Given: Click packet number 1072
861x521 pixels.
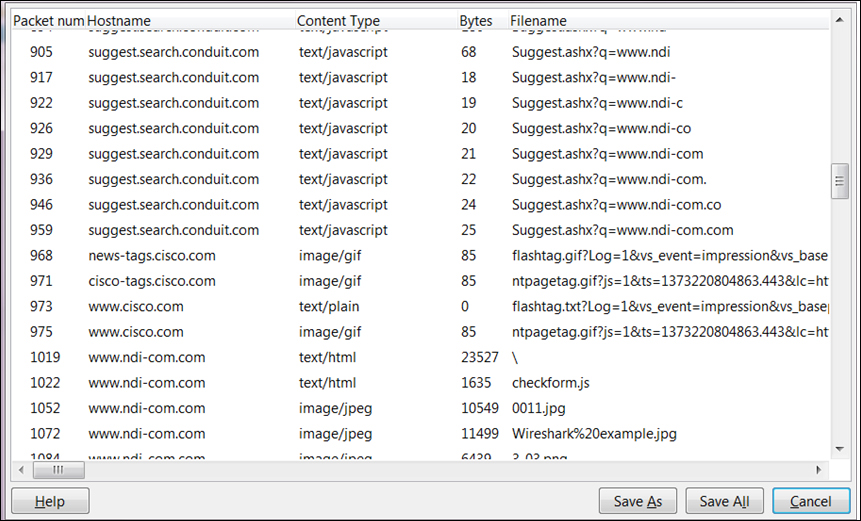Looking at the screenshot, I should 44,434.
